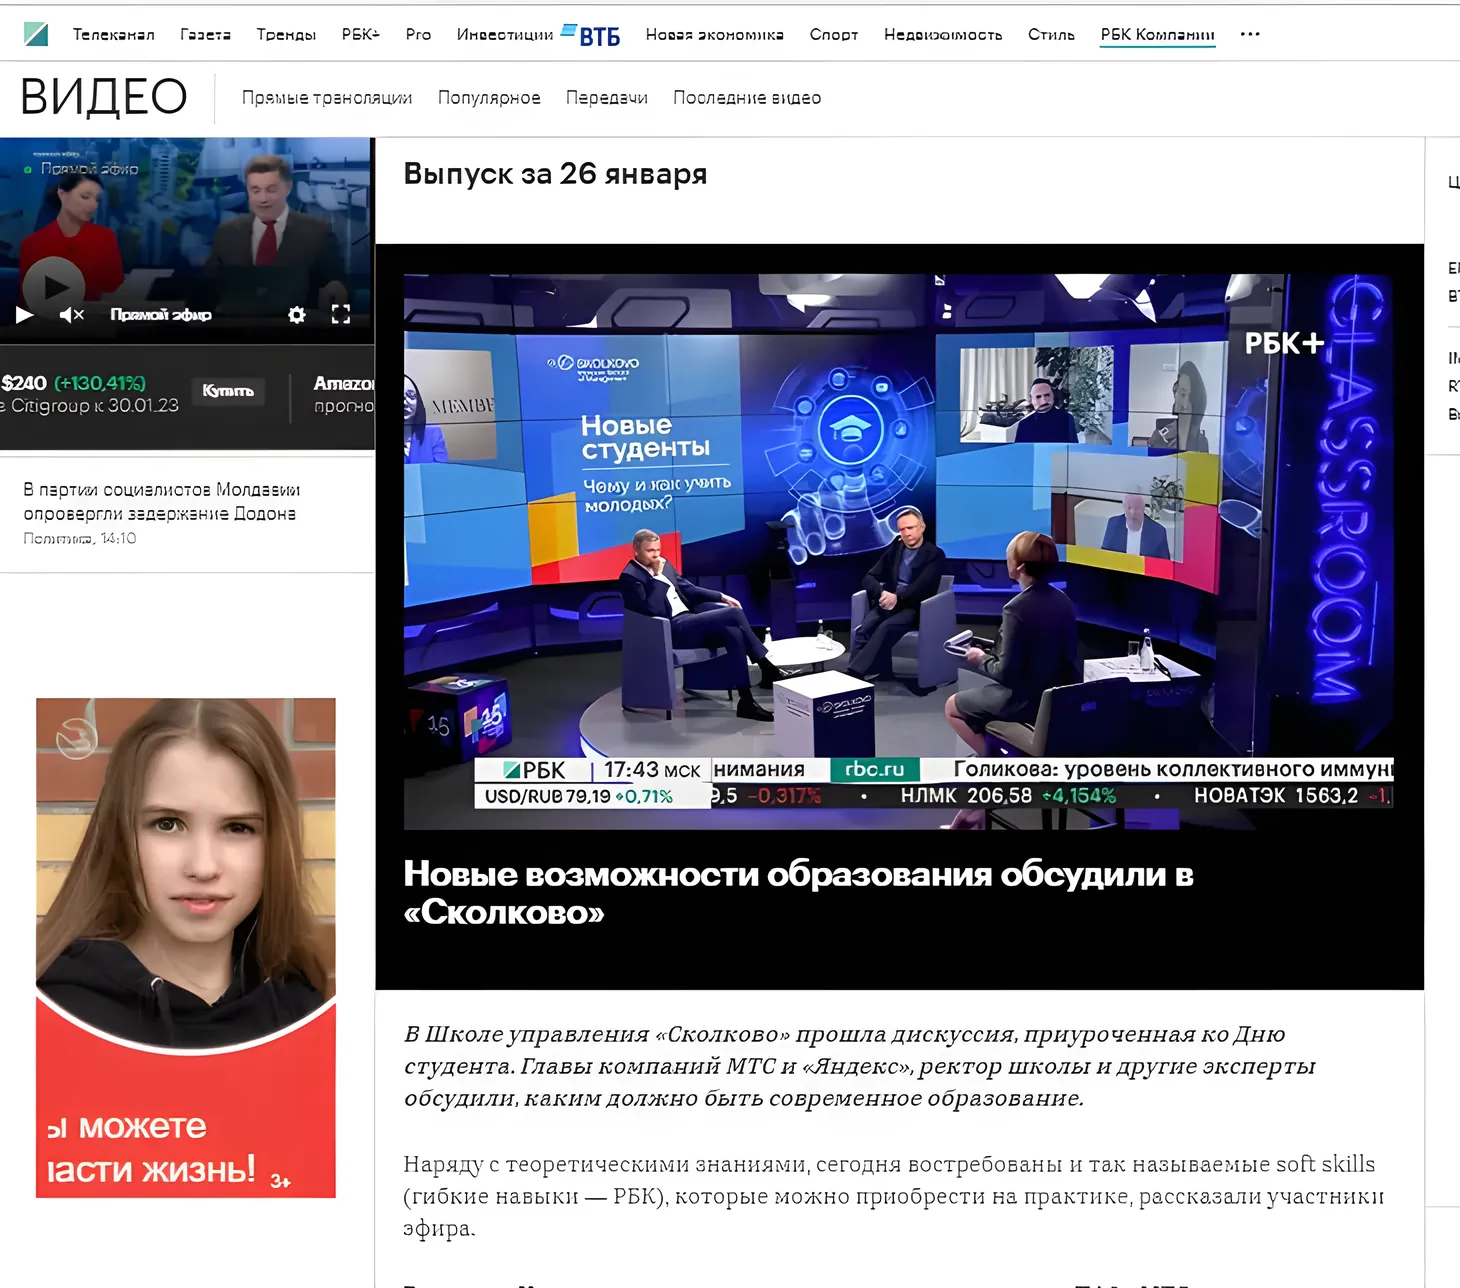Viewport: 1460px width, 1288px height.
Task: Expand mini player to fullscreen
Action: point(341,315)
